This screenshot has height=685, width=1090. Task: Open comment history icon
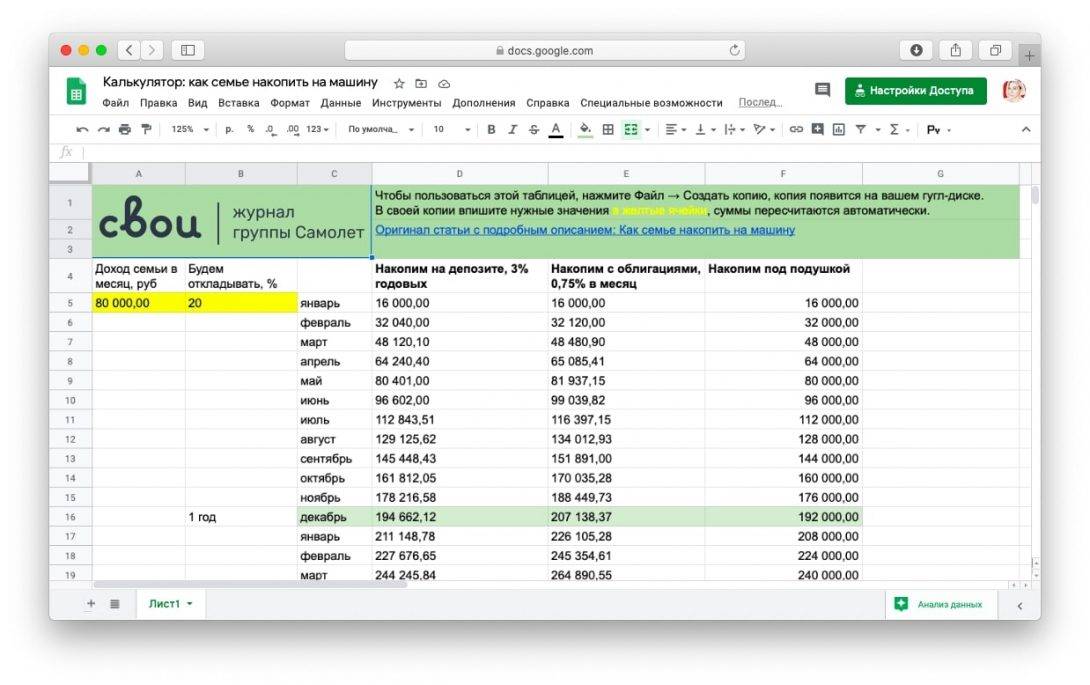pos(822,90)
